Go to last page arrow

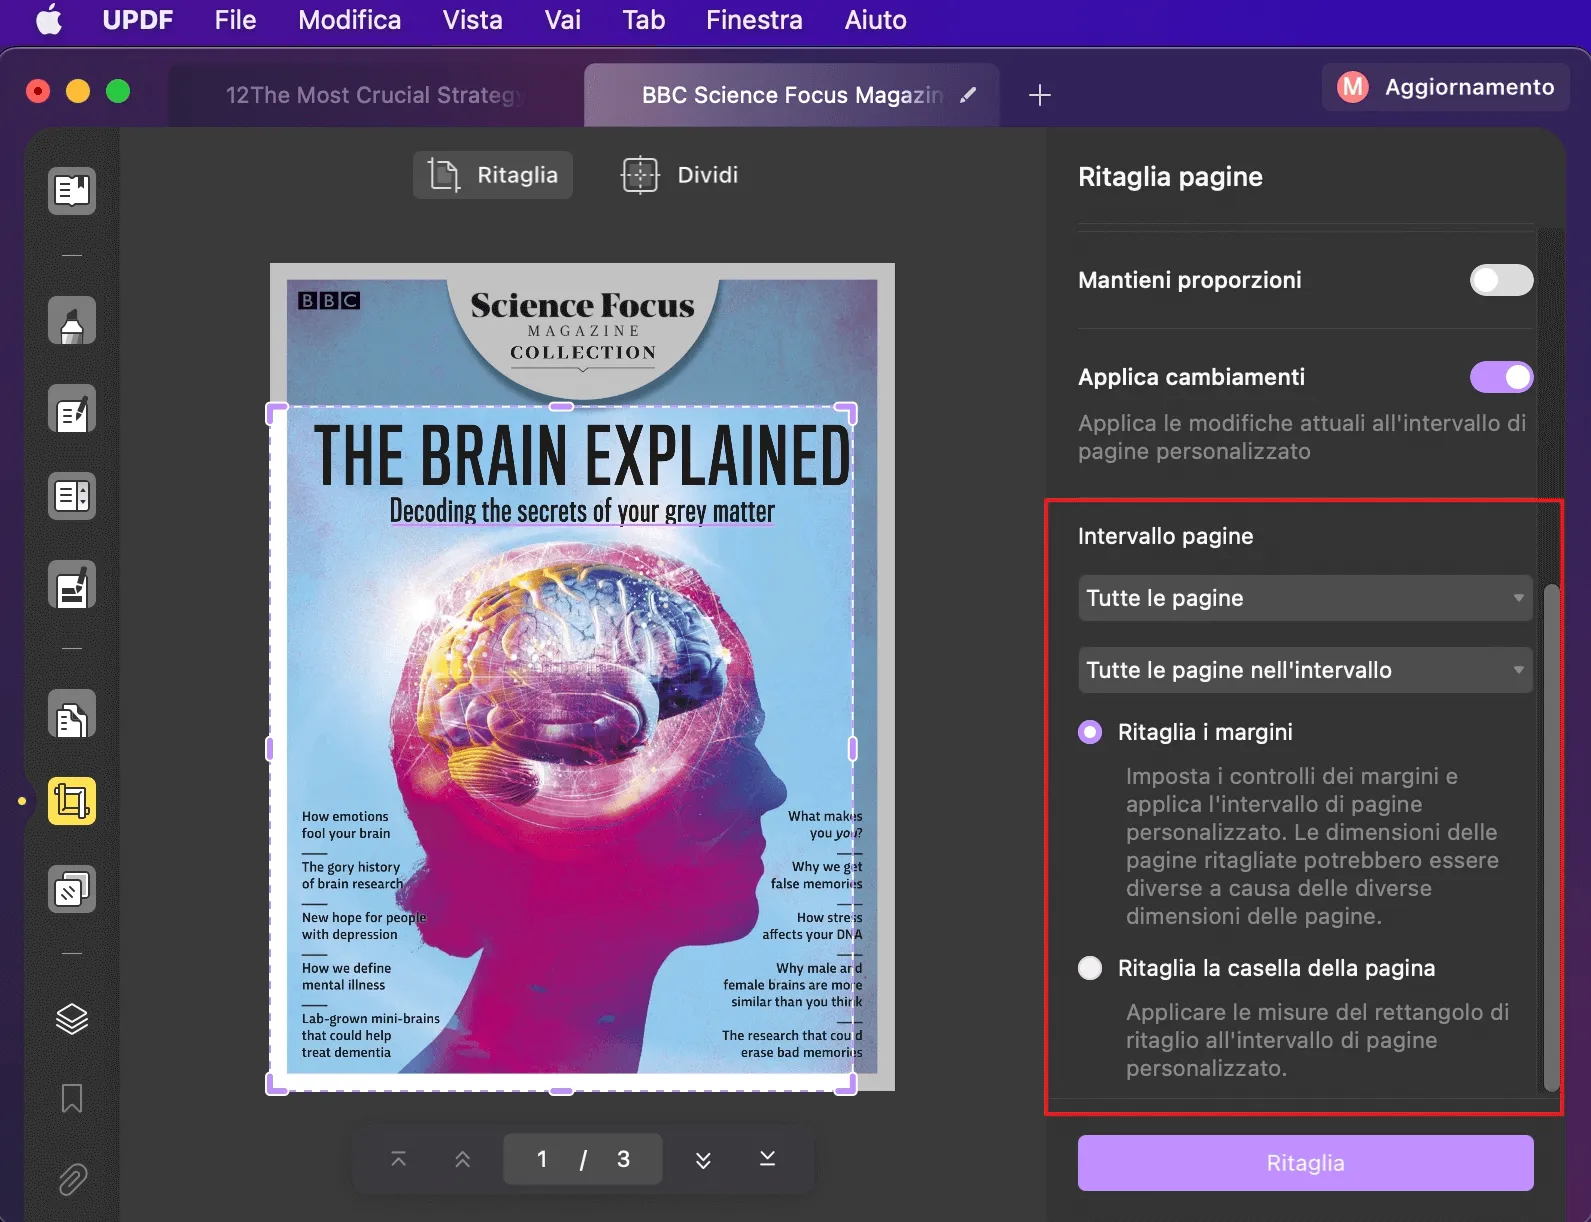click(767, 1159)
